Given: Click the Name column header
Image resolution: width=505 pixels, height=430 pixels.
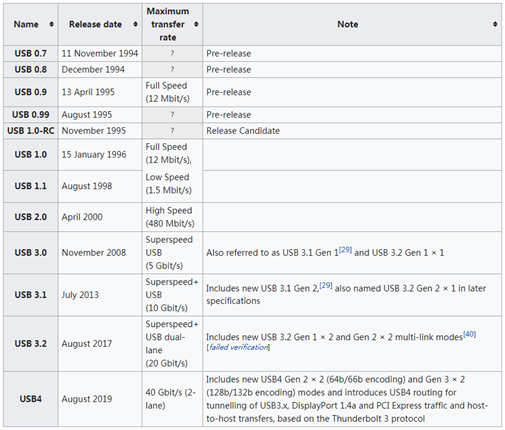Looking at the screenshot, I should (x=31, y=24).
